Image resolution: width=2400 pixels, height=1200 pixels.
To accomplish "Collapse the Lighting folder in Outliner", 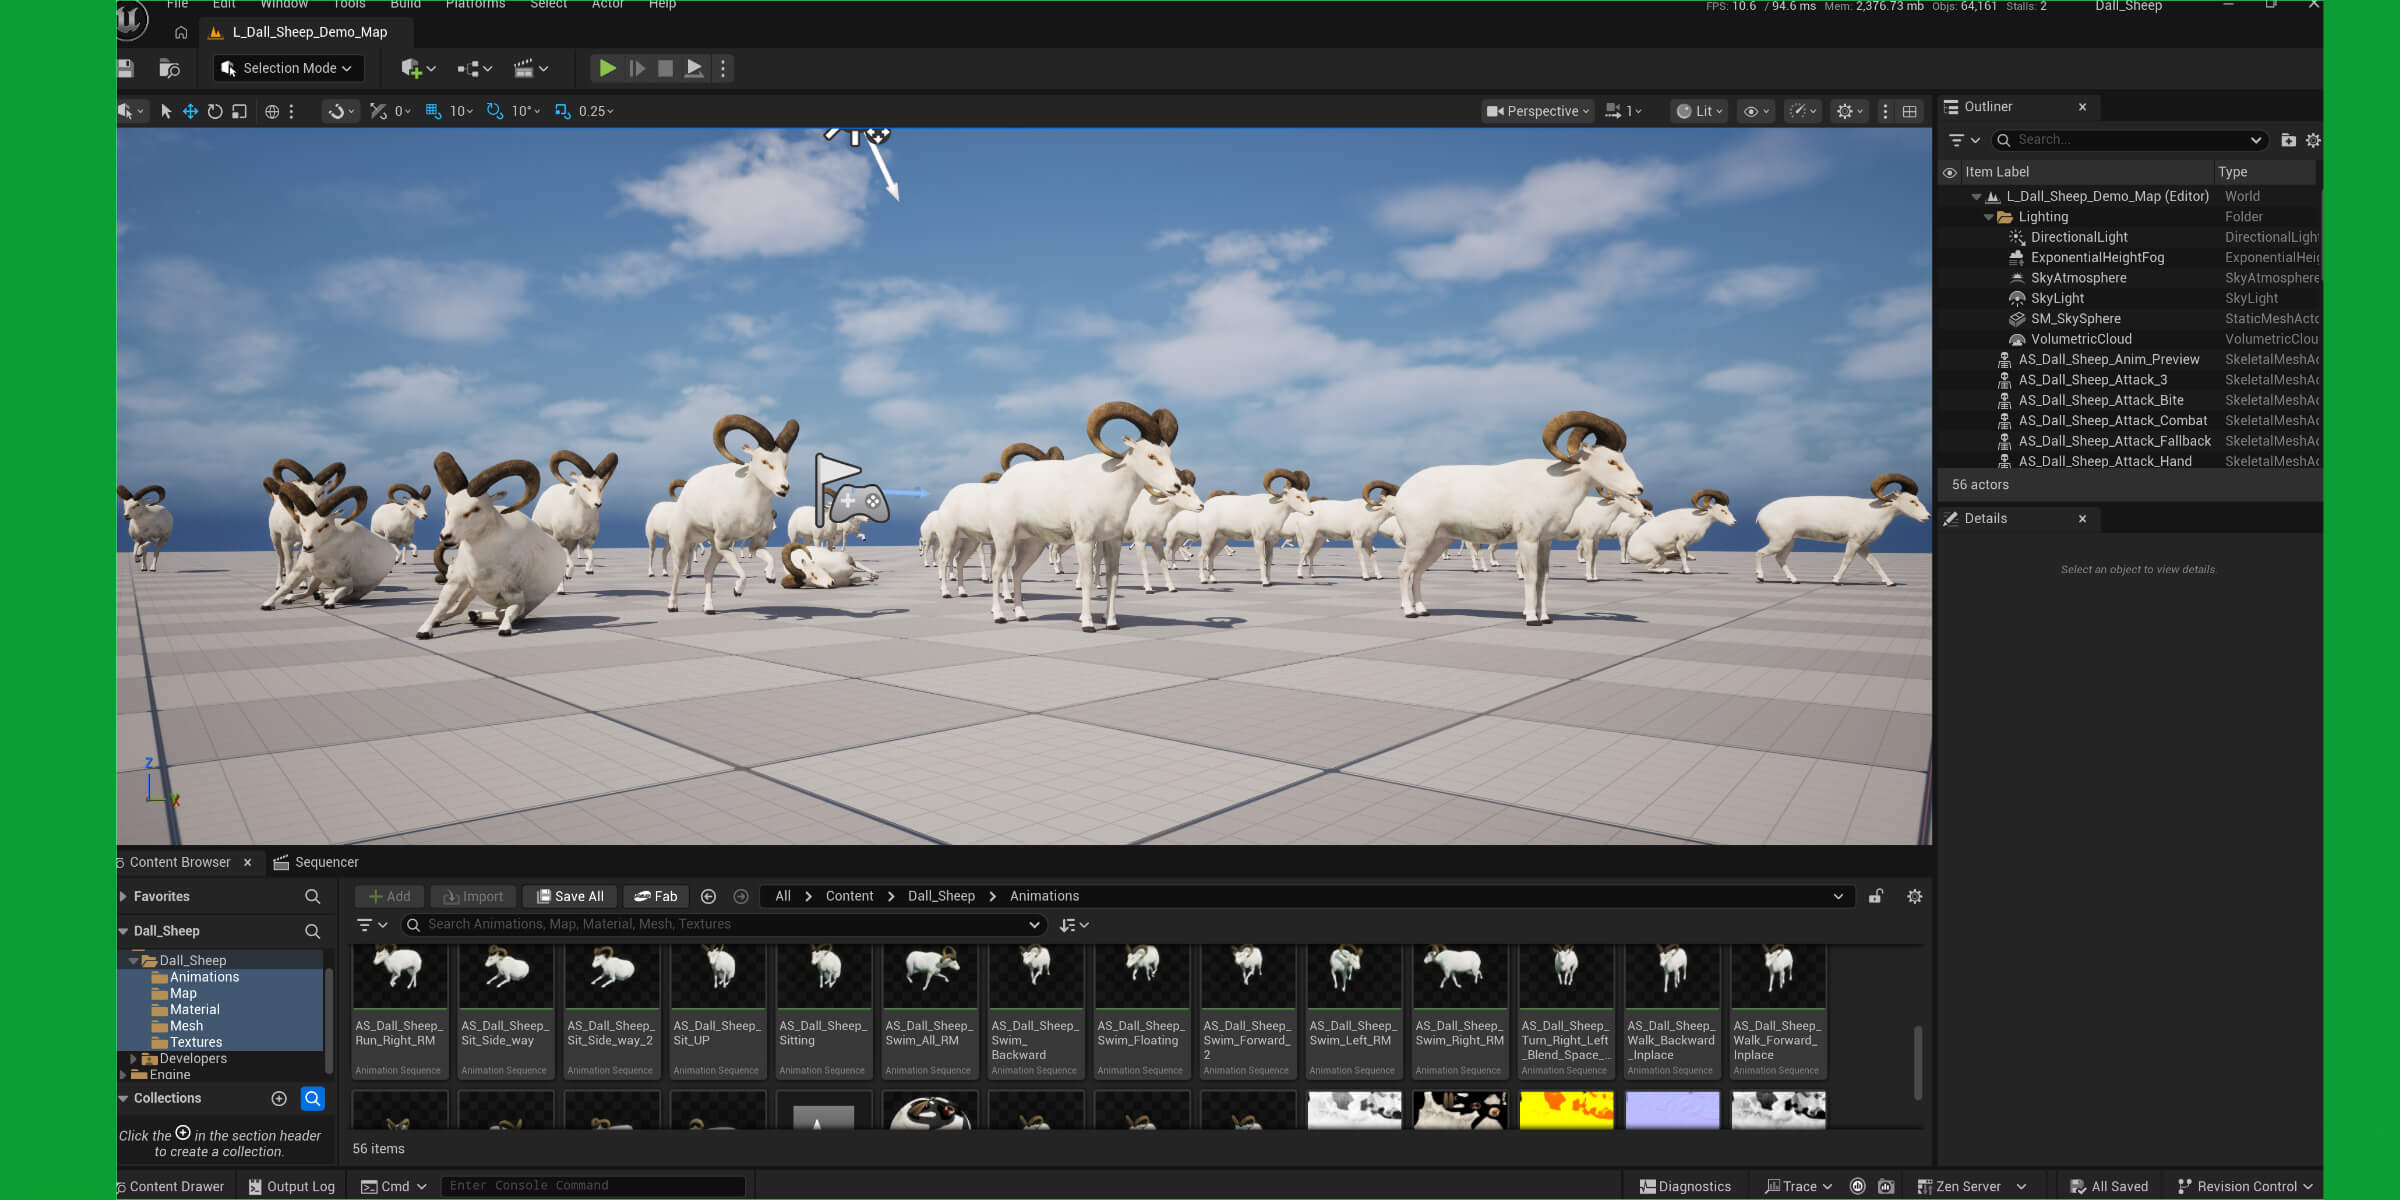I will [1989, 217].
